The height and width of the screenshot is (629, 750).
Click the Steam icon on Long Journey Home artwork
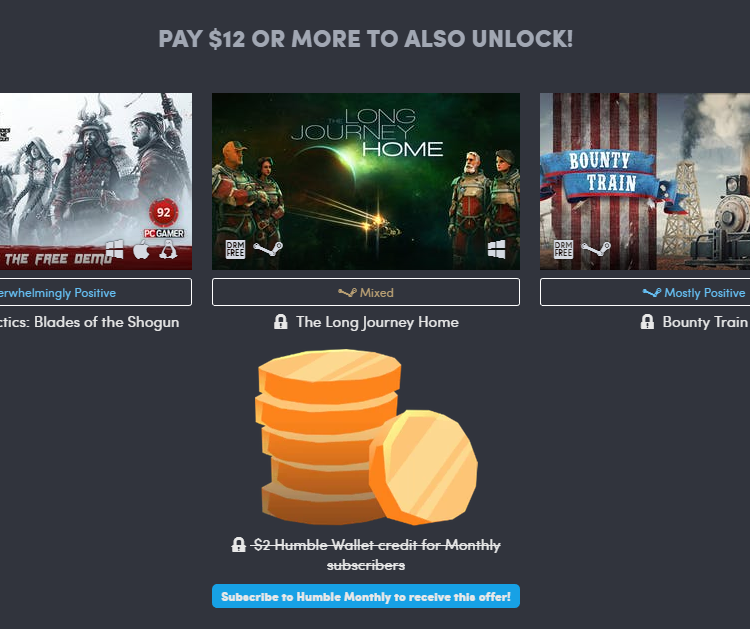(x=268, y=249)
